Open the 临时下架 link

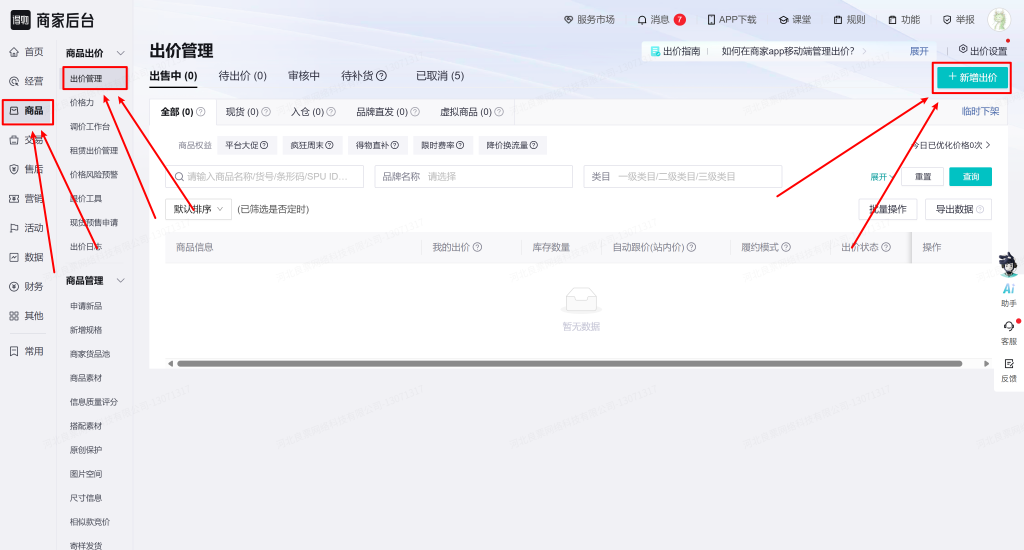click(980, 111)
